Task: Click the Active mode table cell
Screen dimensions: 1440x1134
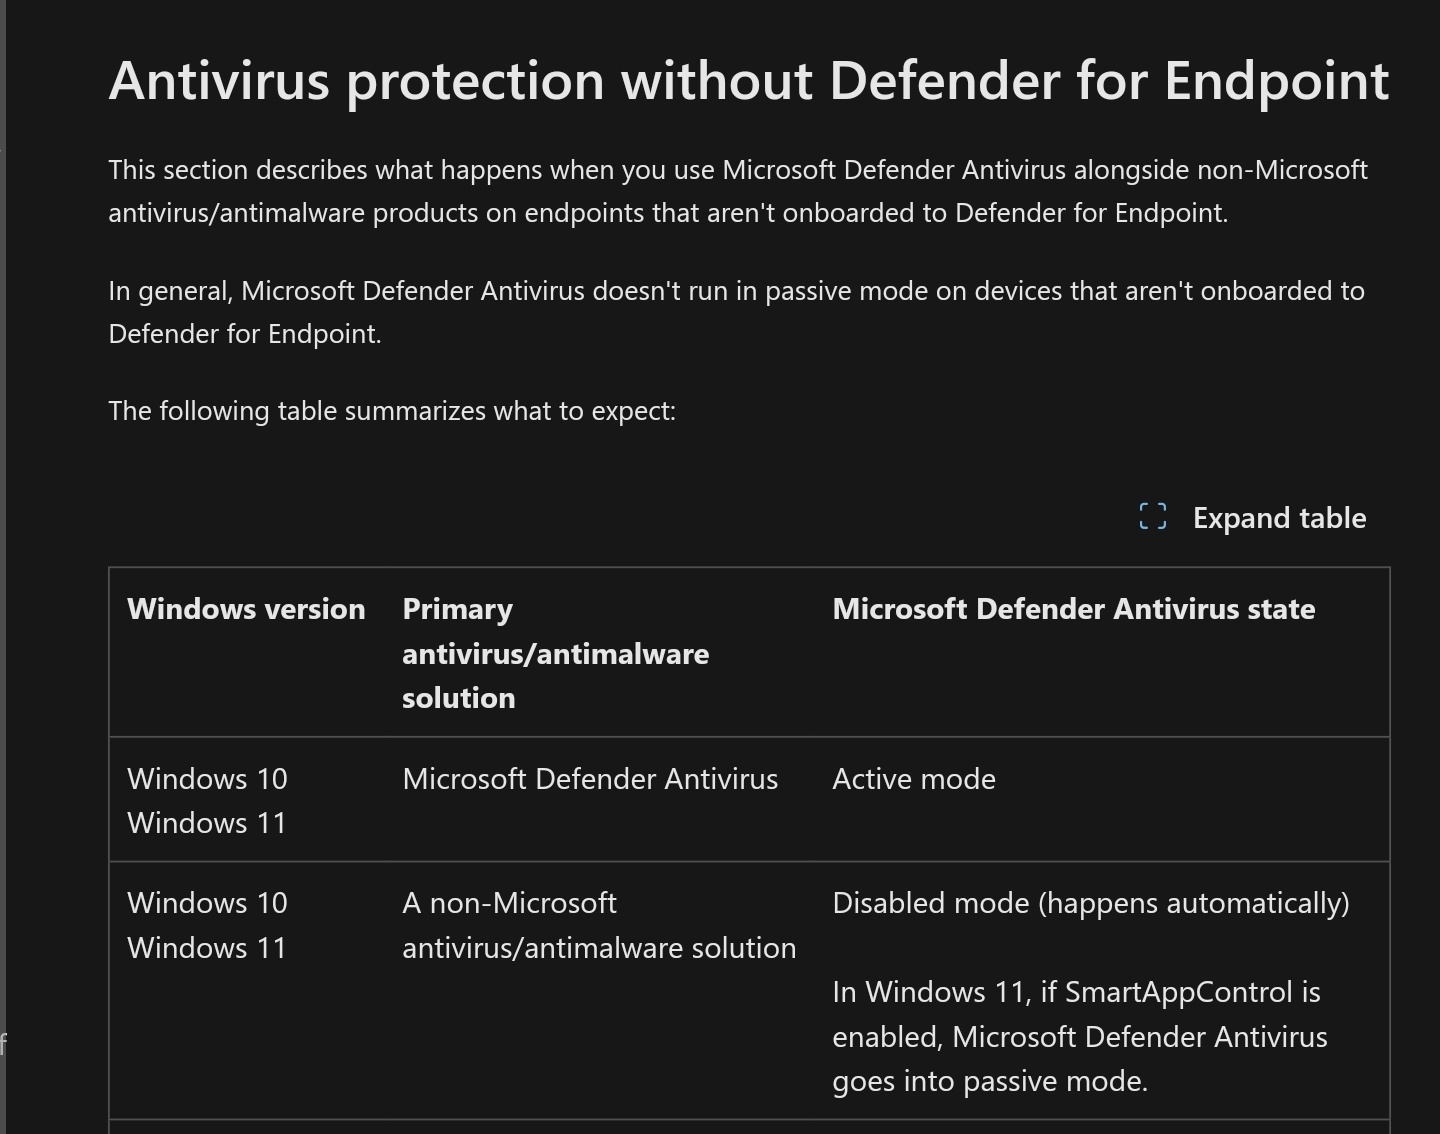Action: click(x=913, y=779)
